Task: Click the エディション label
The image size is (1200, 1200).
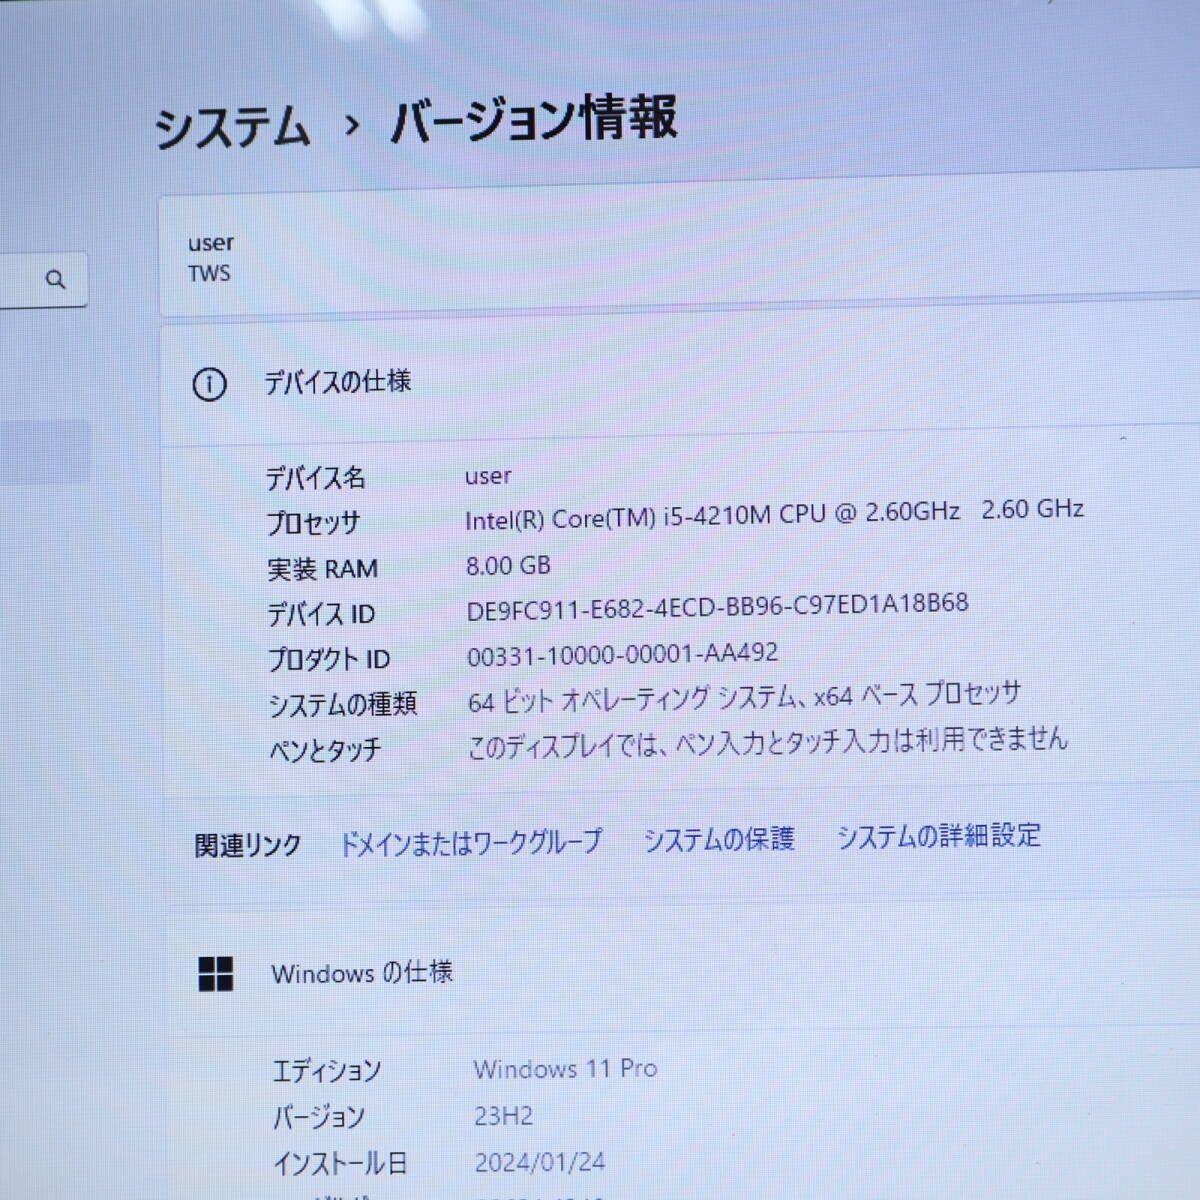Action: (x=326, y=1072)
